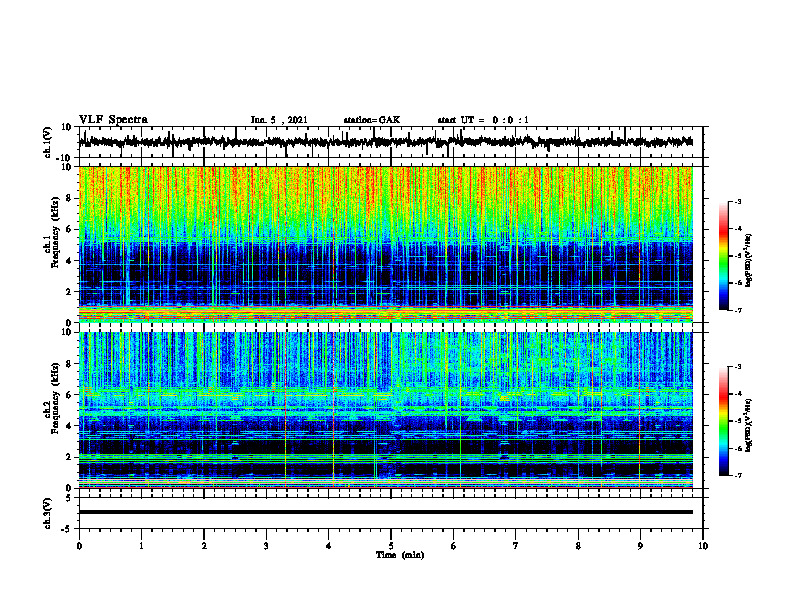Click the "8" kHz tick on ch.1 spectrogram
The height and width of the screenshot is (612, 792).
pos(70,198)
